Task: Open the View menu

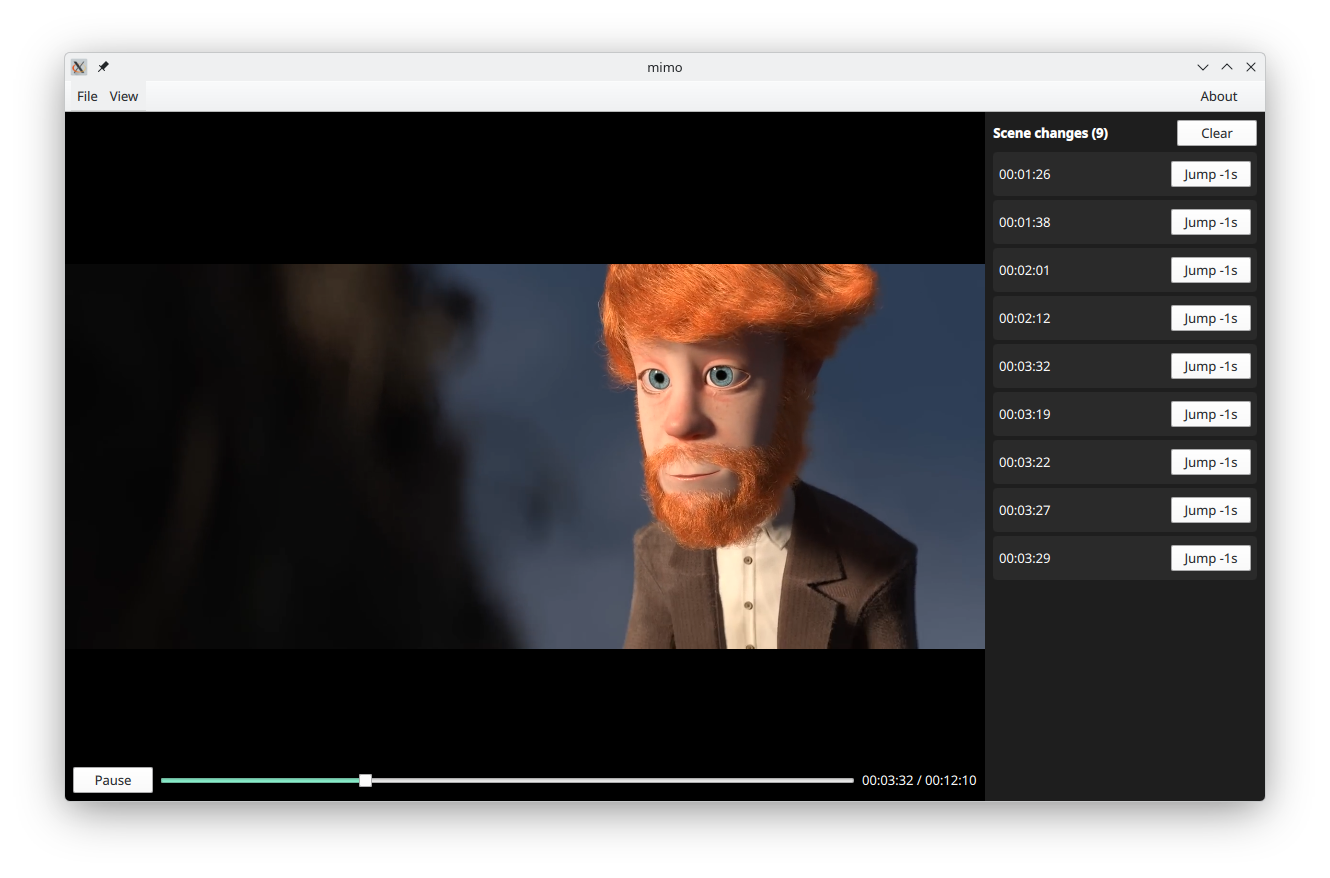Action: pyautogui.click(x=124, y=96)
